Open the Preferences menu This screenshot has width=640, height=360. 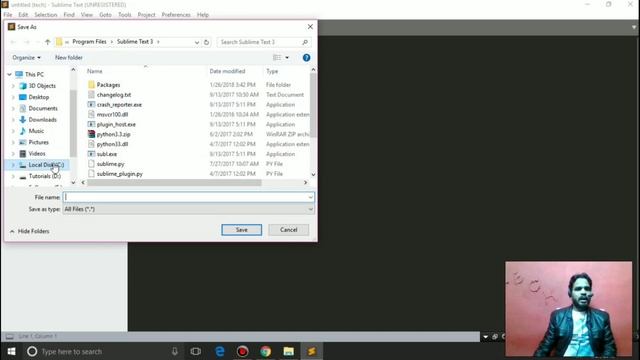[x=176, y=15]
